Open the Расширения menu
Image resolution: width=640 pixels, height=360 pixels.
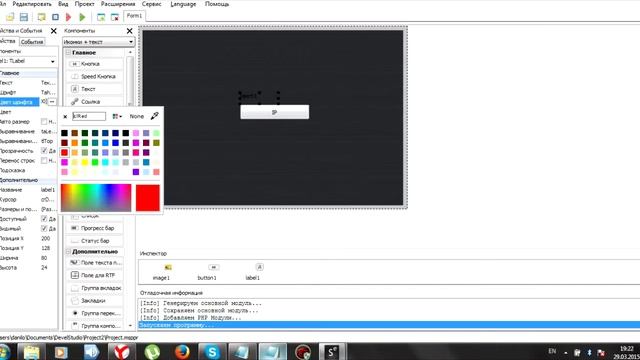coord(118,4)
